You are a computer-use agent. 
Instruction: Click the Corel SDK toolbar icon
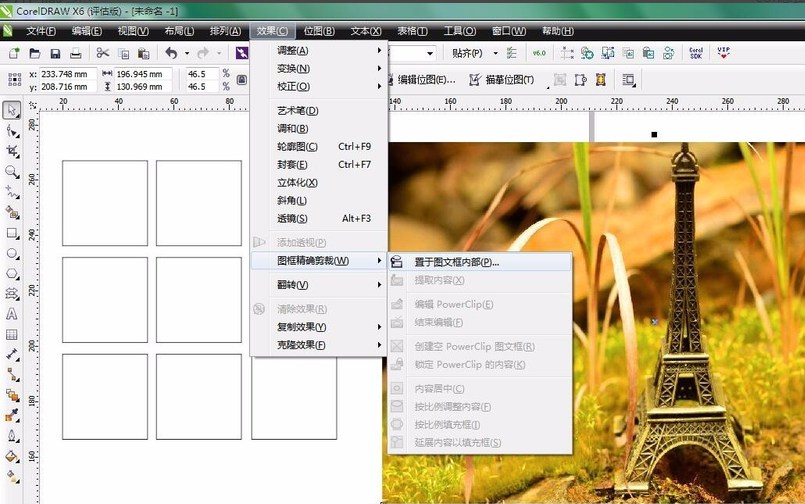click(696, 53)
